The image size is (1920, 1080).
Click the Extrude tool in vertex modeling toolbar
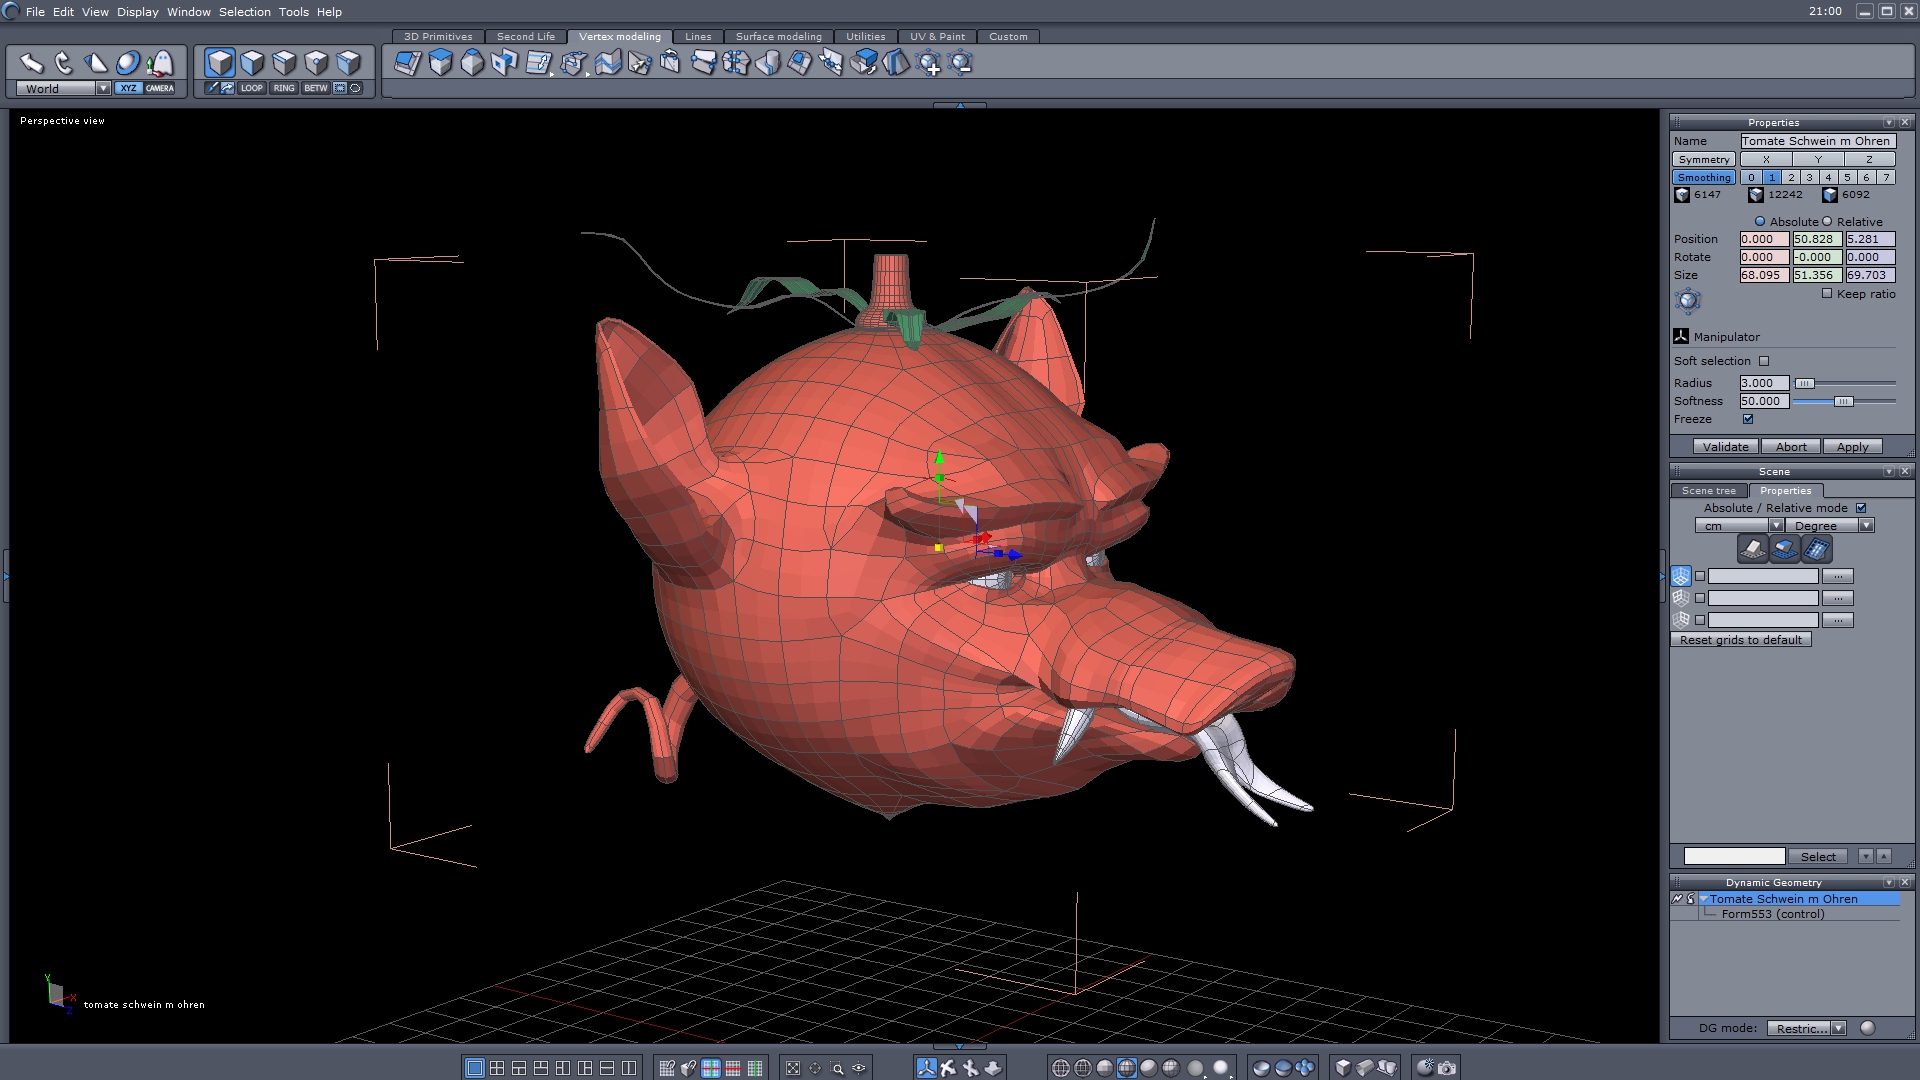click(440, 63)
